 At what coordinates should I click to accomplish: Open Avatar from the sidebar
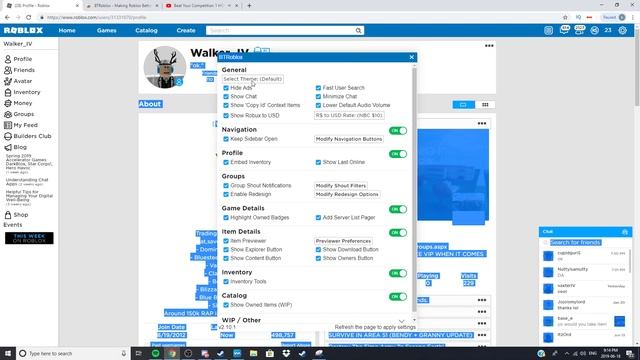click(x=18, y=81)
